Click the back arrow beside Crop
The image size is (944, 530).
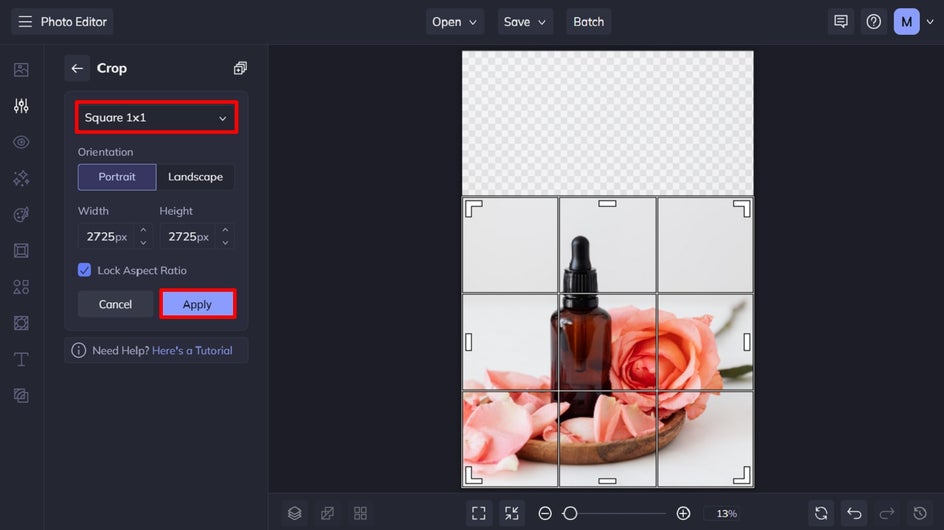point(77,68)
